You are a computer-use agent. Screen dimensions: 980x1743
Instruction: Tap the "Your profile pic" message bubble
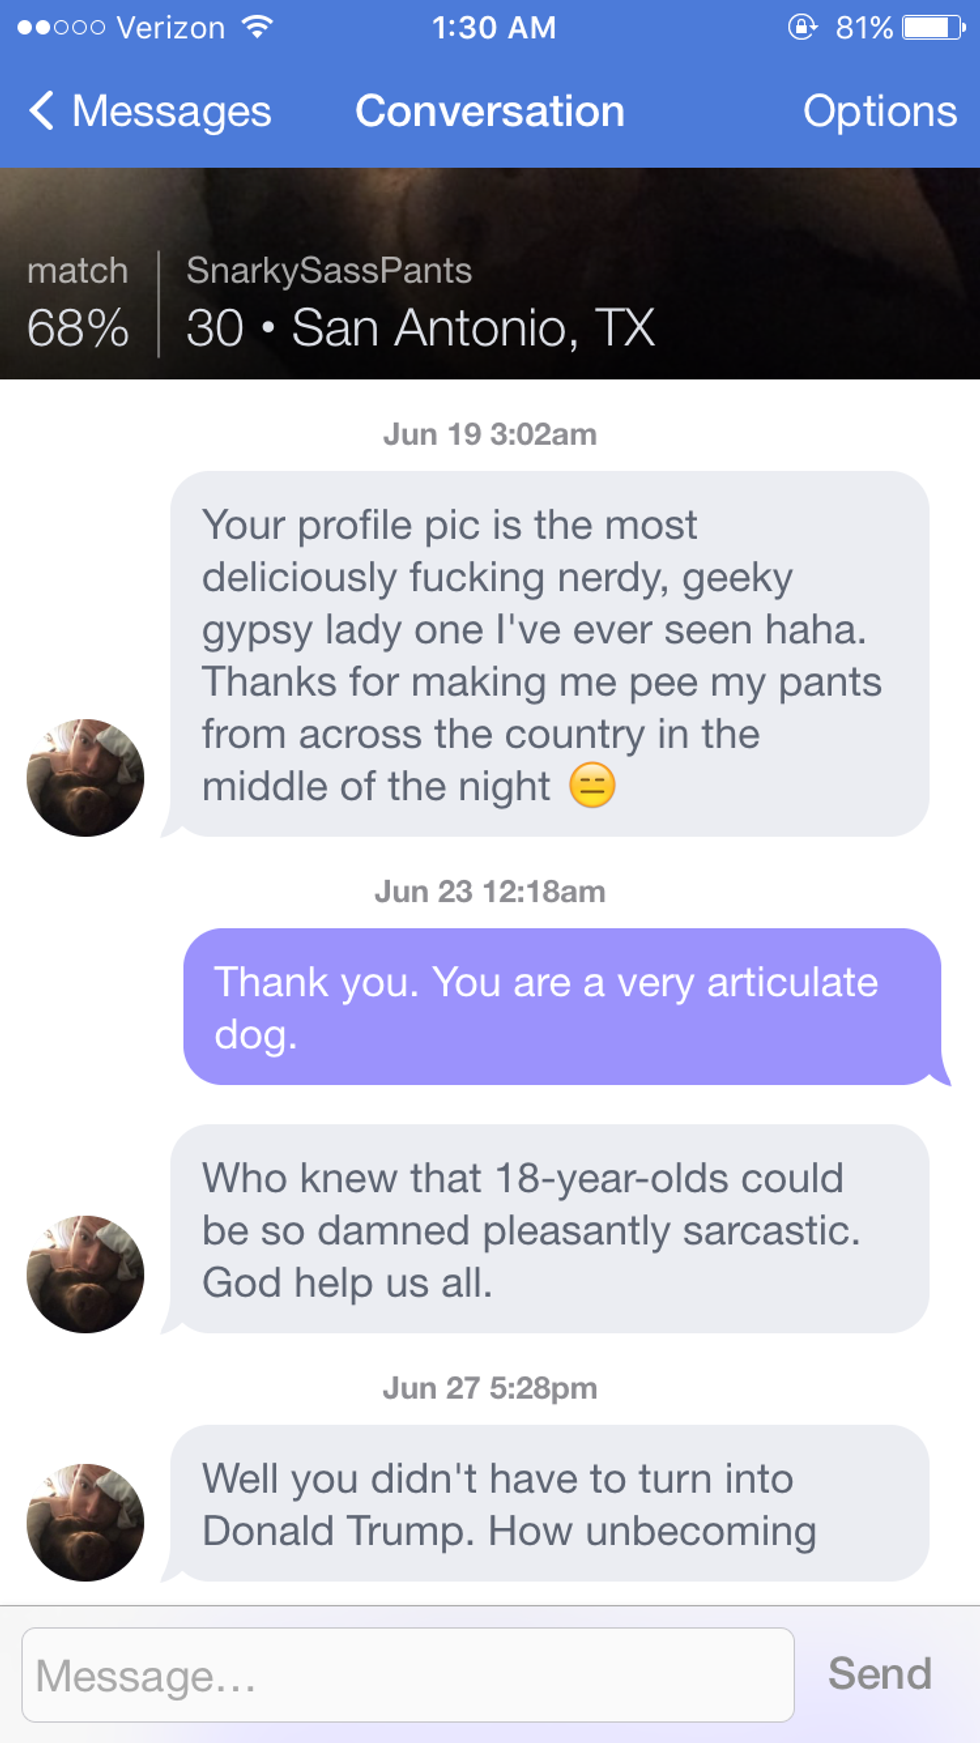point(549,654)
